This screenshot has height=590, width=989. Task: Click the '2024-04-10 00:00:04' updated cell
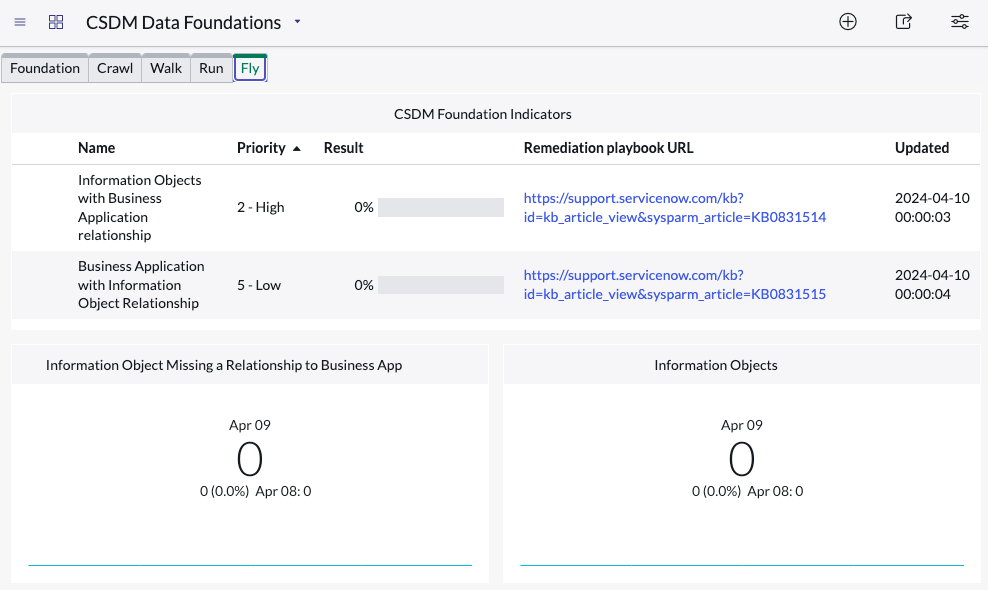coord(932,285)
